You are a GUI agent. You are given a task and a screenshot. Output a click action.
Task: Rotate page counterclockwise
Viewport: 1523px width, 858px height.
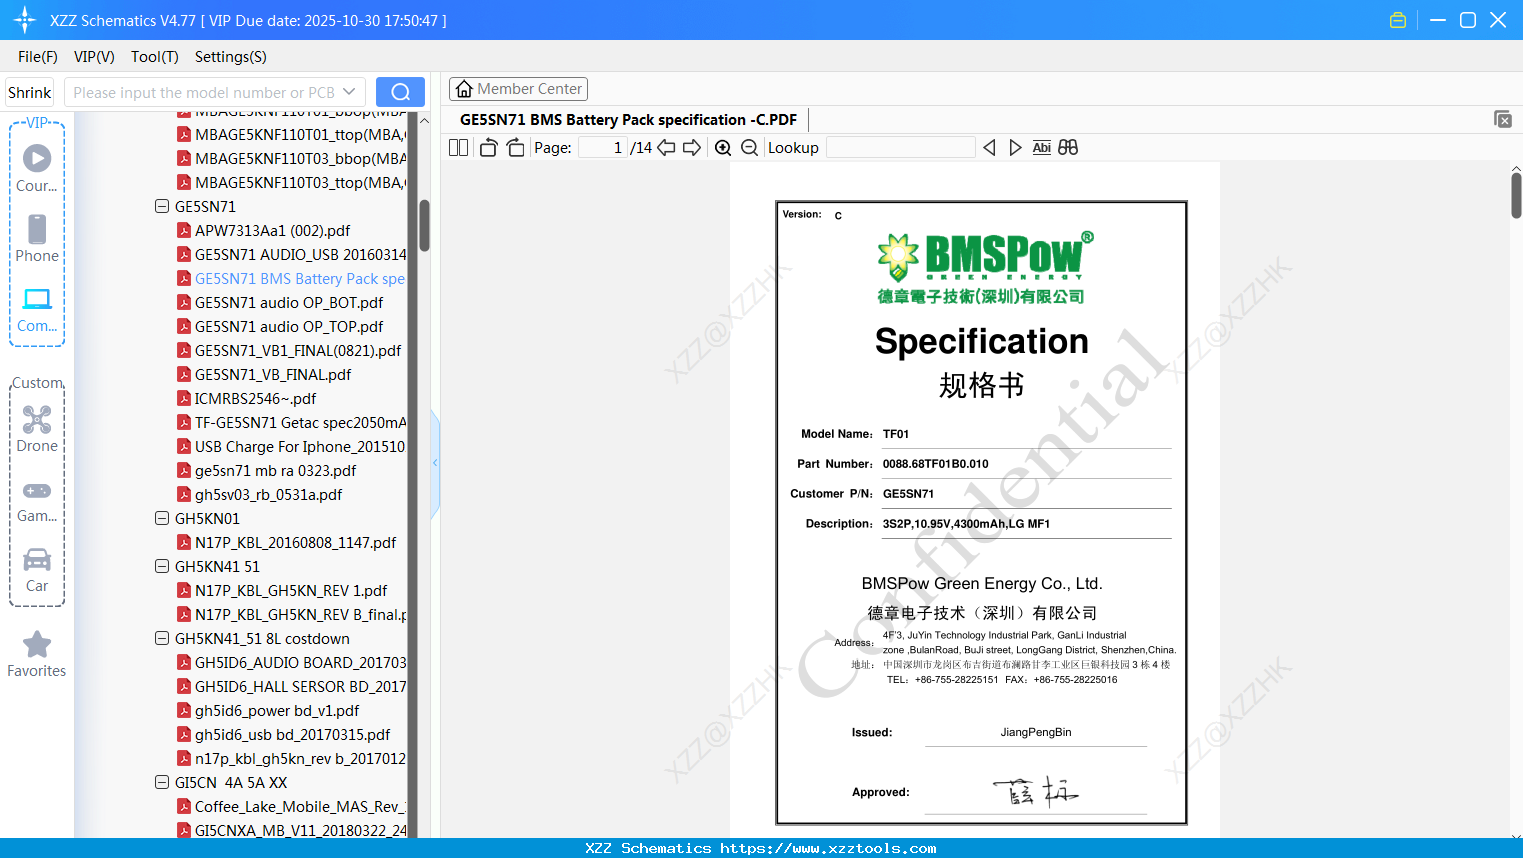click(x=489, y=148)
